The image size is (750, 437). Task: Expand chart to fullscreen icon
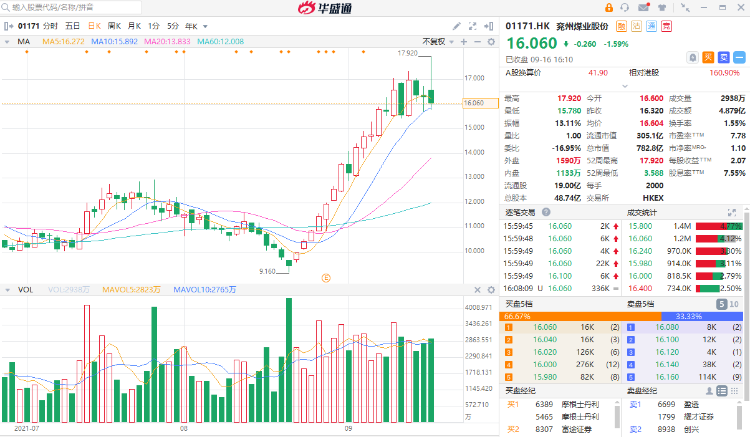473,26
